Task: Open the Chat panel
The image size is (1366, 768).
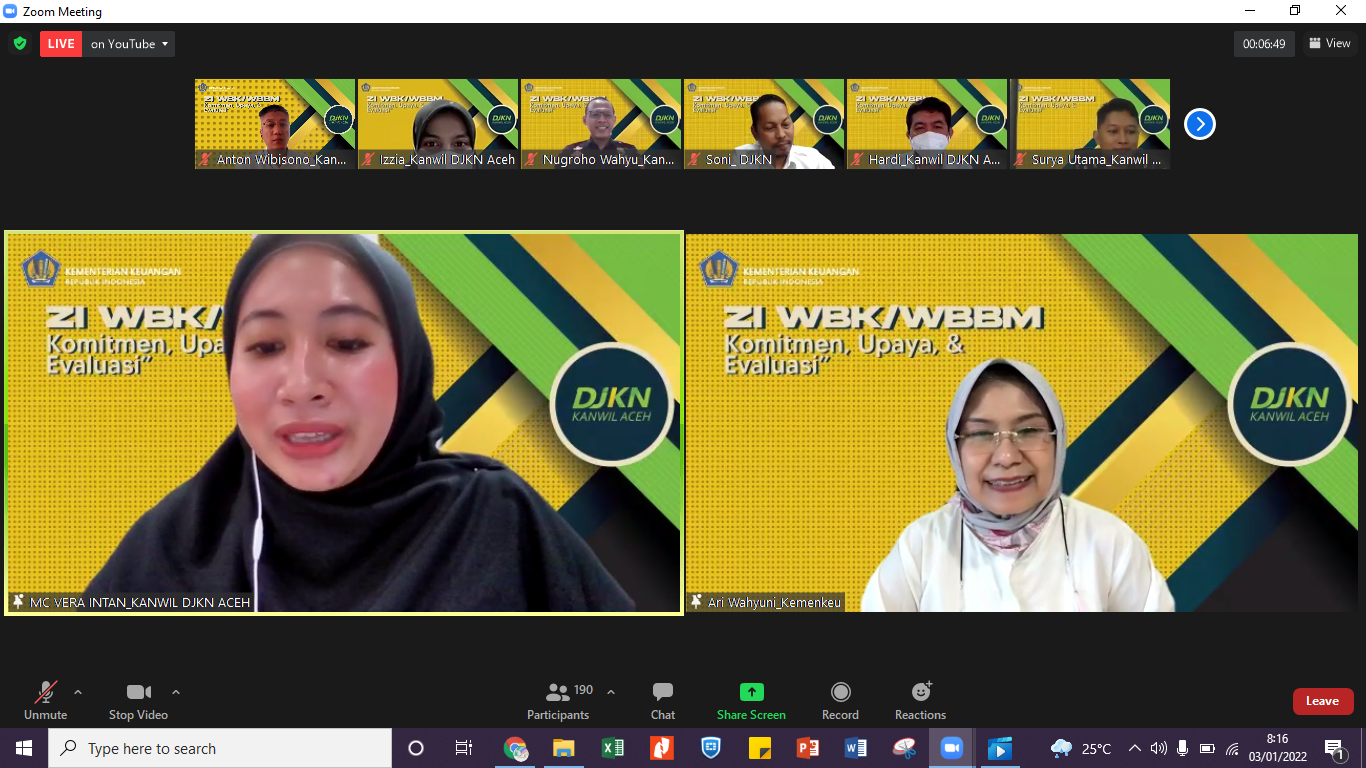Action: point(662,701)
